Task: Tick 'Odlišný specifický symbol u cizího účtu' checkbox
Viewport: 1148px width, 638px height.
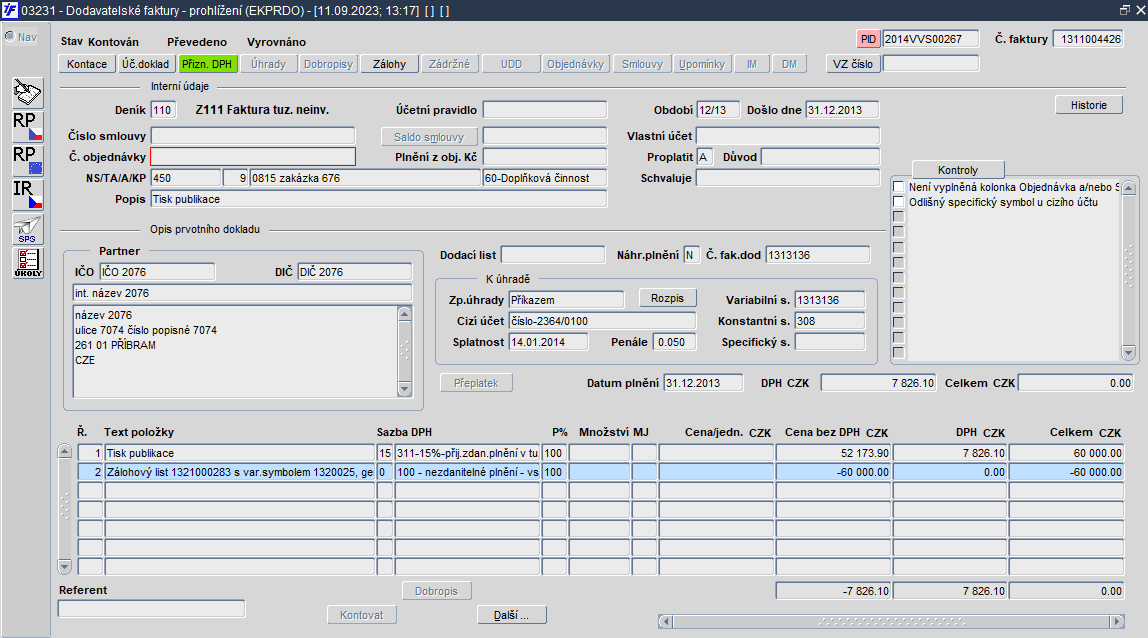Action: pyautogui.click(x=898, y=202)
